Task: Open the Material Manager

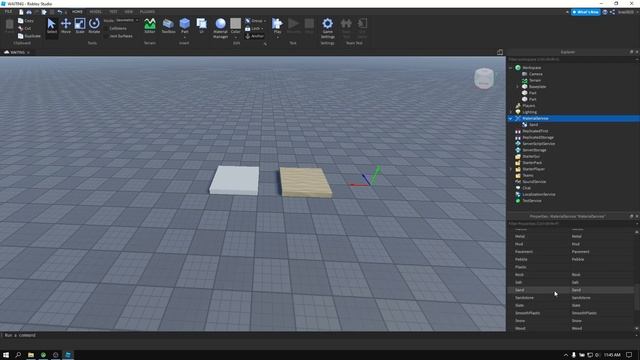Action: 220,28
